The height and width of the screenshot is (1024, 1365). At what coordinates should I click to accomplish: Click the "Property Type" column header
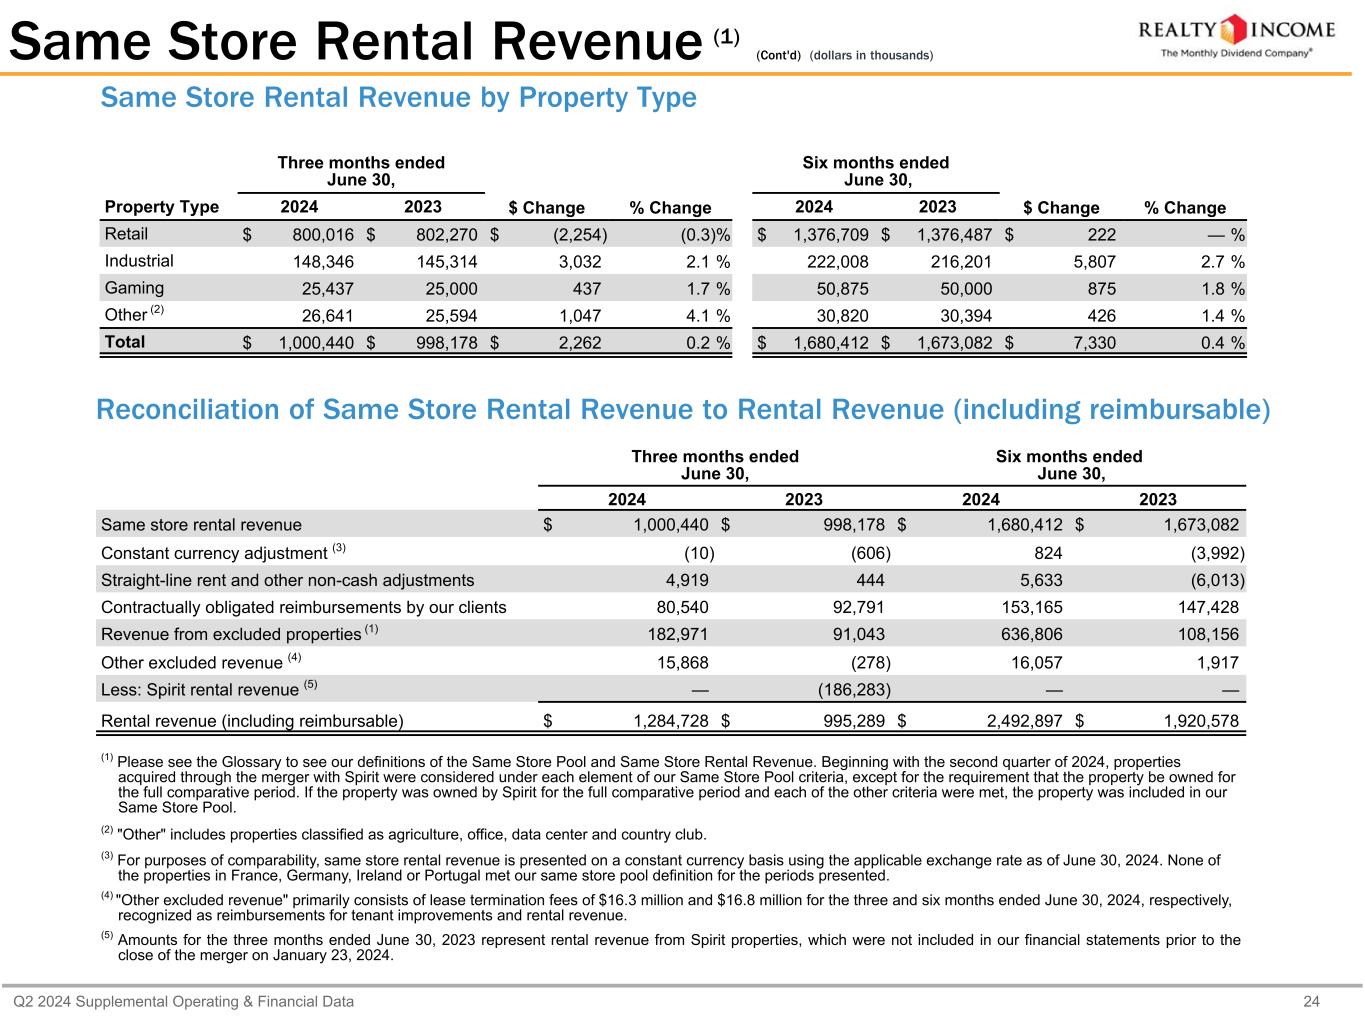coord(161,207)
